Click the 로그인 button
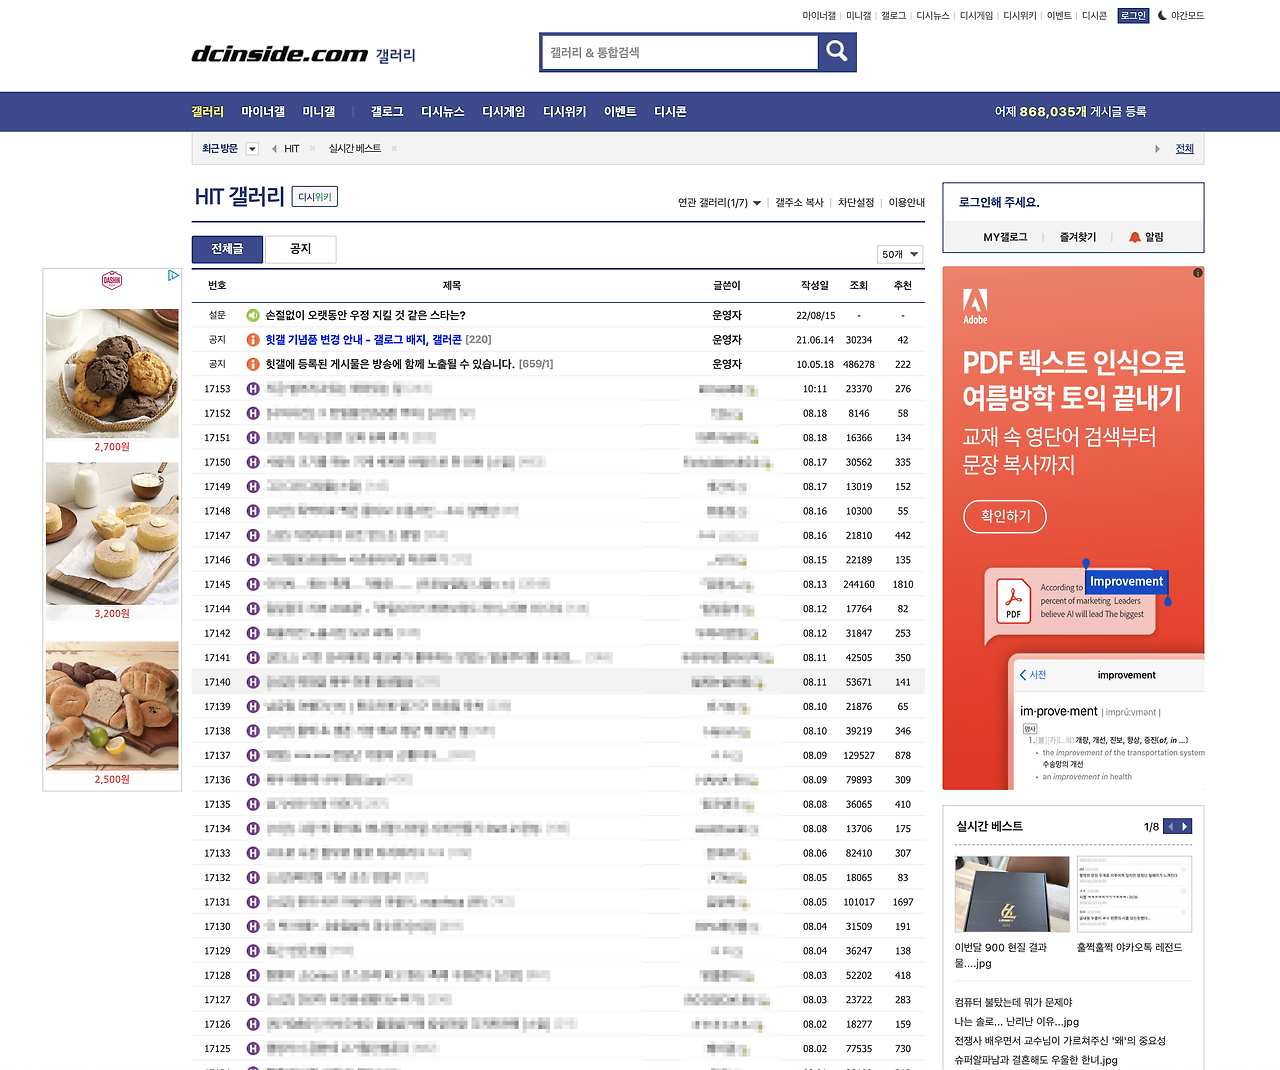The width and height of the screenshot is (1280, 1070). pos(1132,15)
